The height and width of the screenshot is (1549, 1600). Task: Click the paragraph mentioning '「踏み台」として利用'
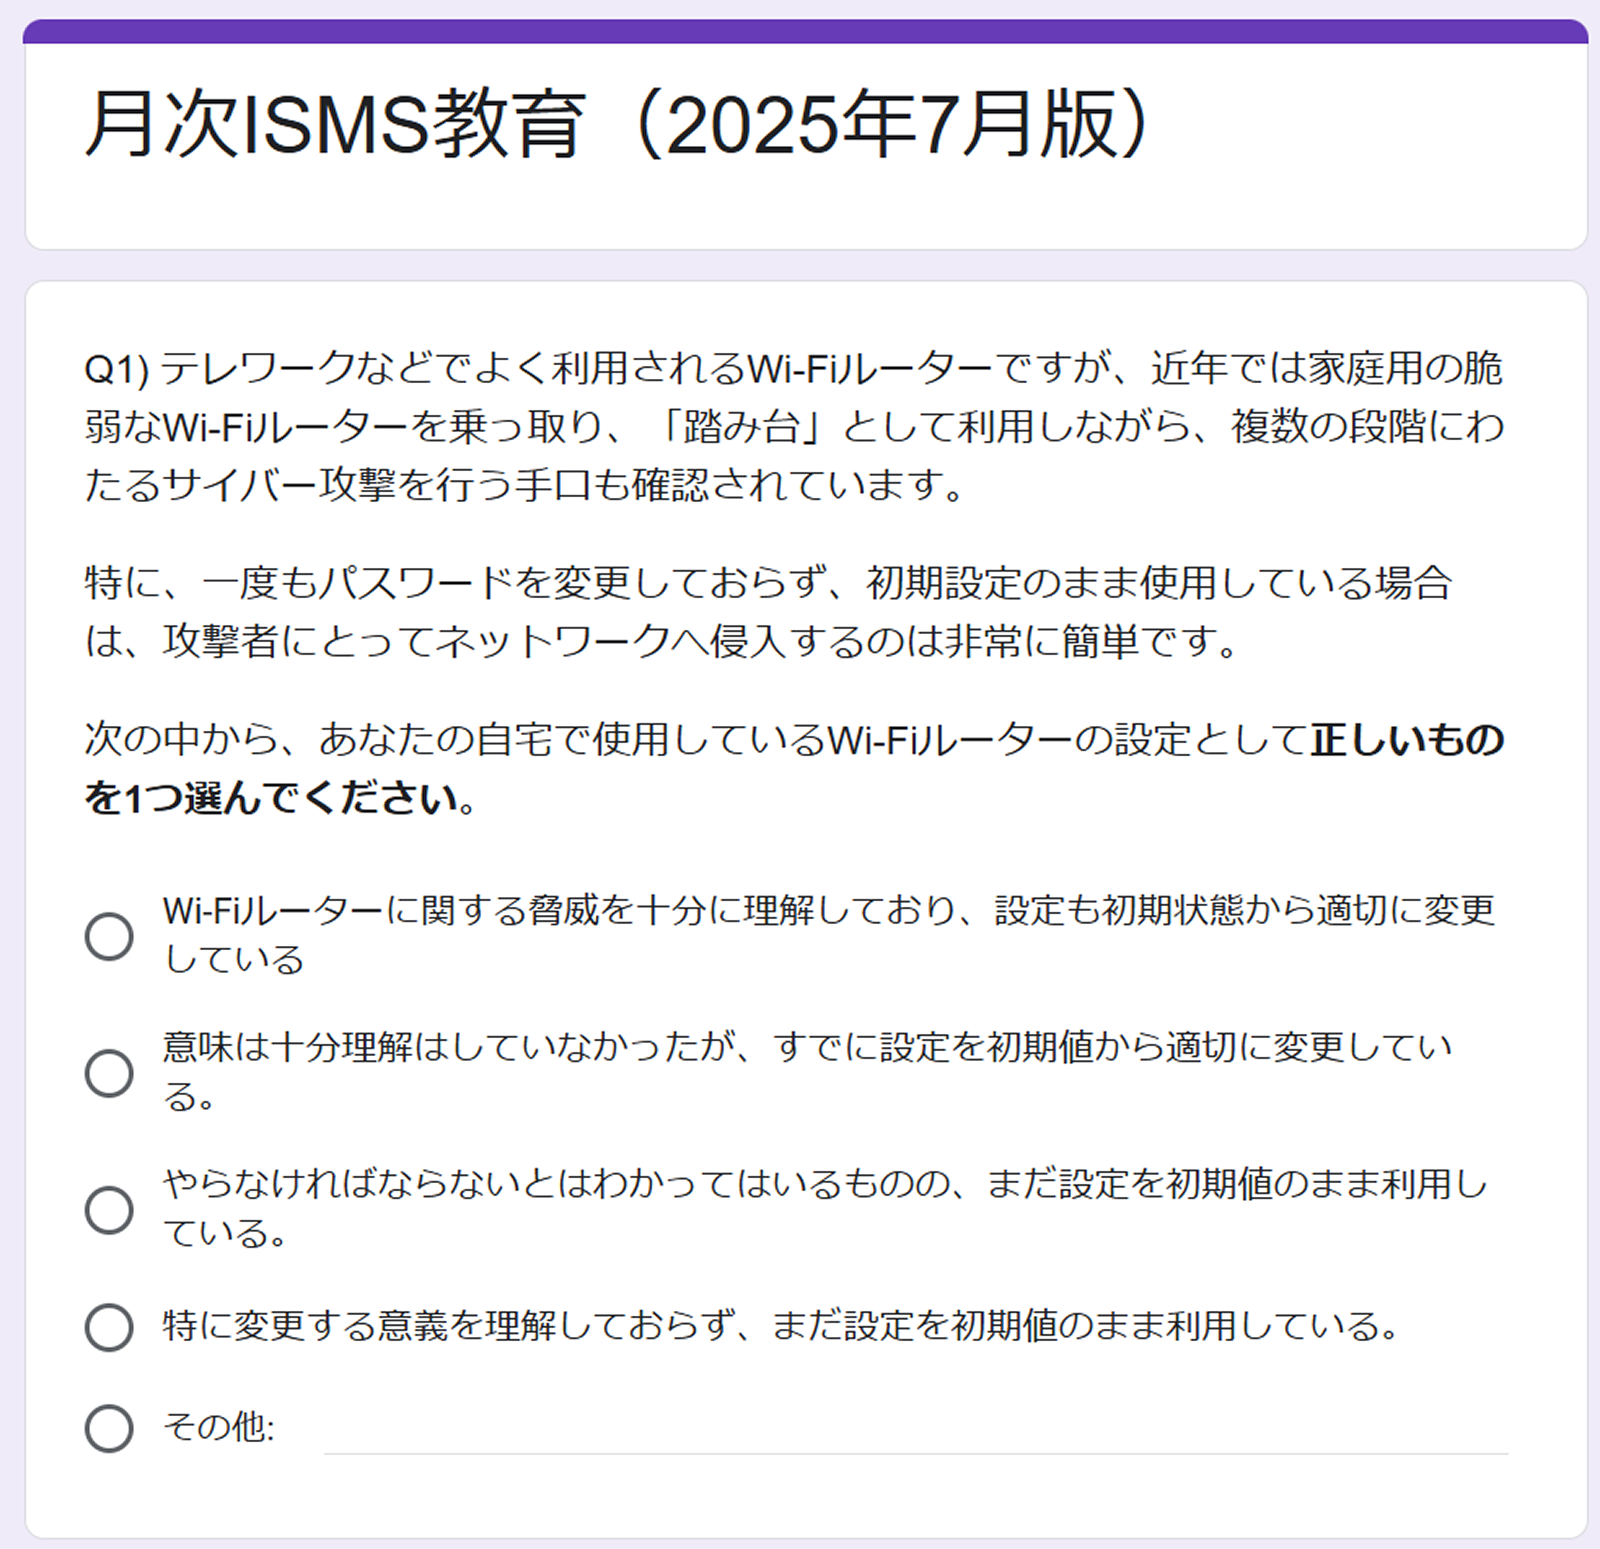[x=795, y=427]
